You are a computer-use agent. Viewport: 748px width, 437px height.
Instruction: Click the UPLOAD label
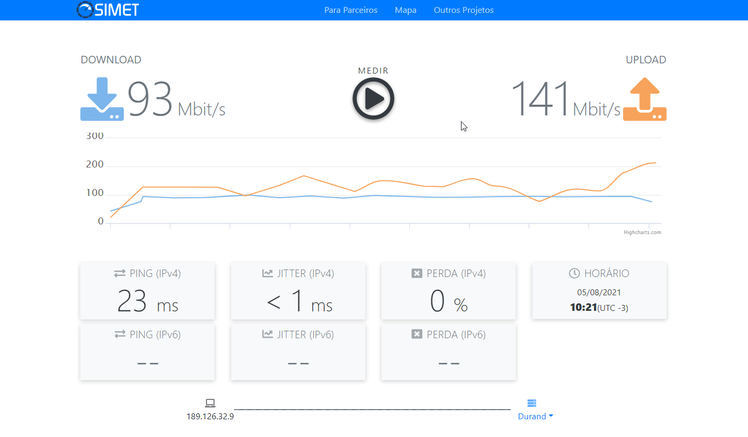tap(646, 60)
